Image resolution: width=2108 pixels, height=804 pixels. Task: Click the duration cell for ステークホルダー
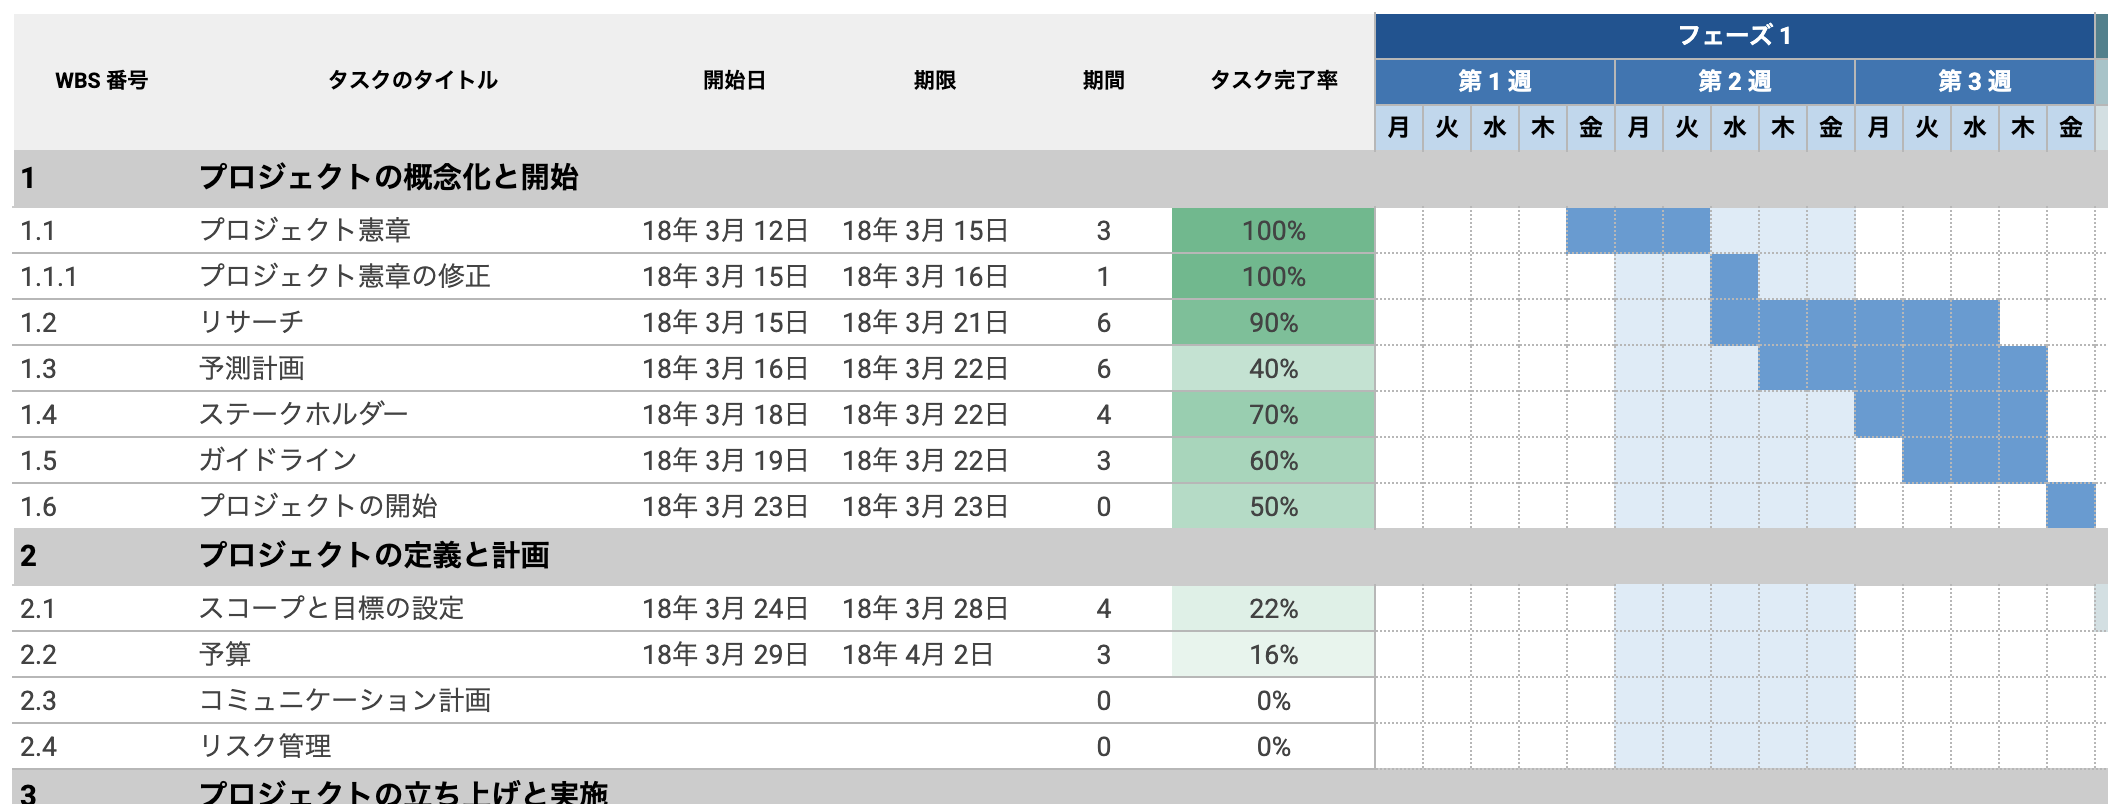[1103, 415]
